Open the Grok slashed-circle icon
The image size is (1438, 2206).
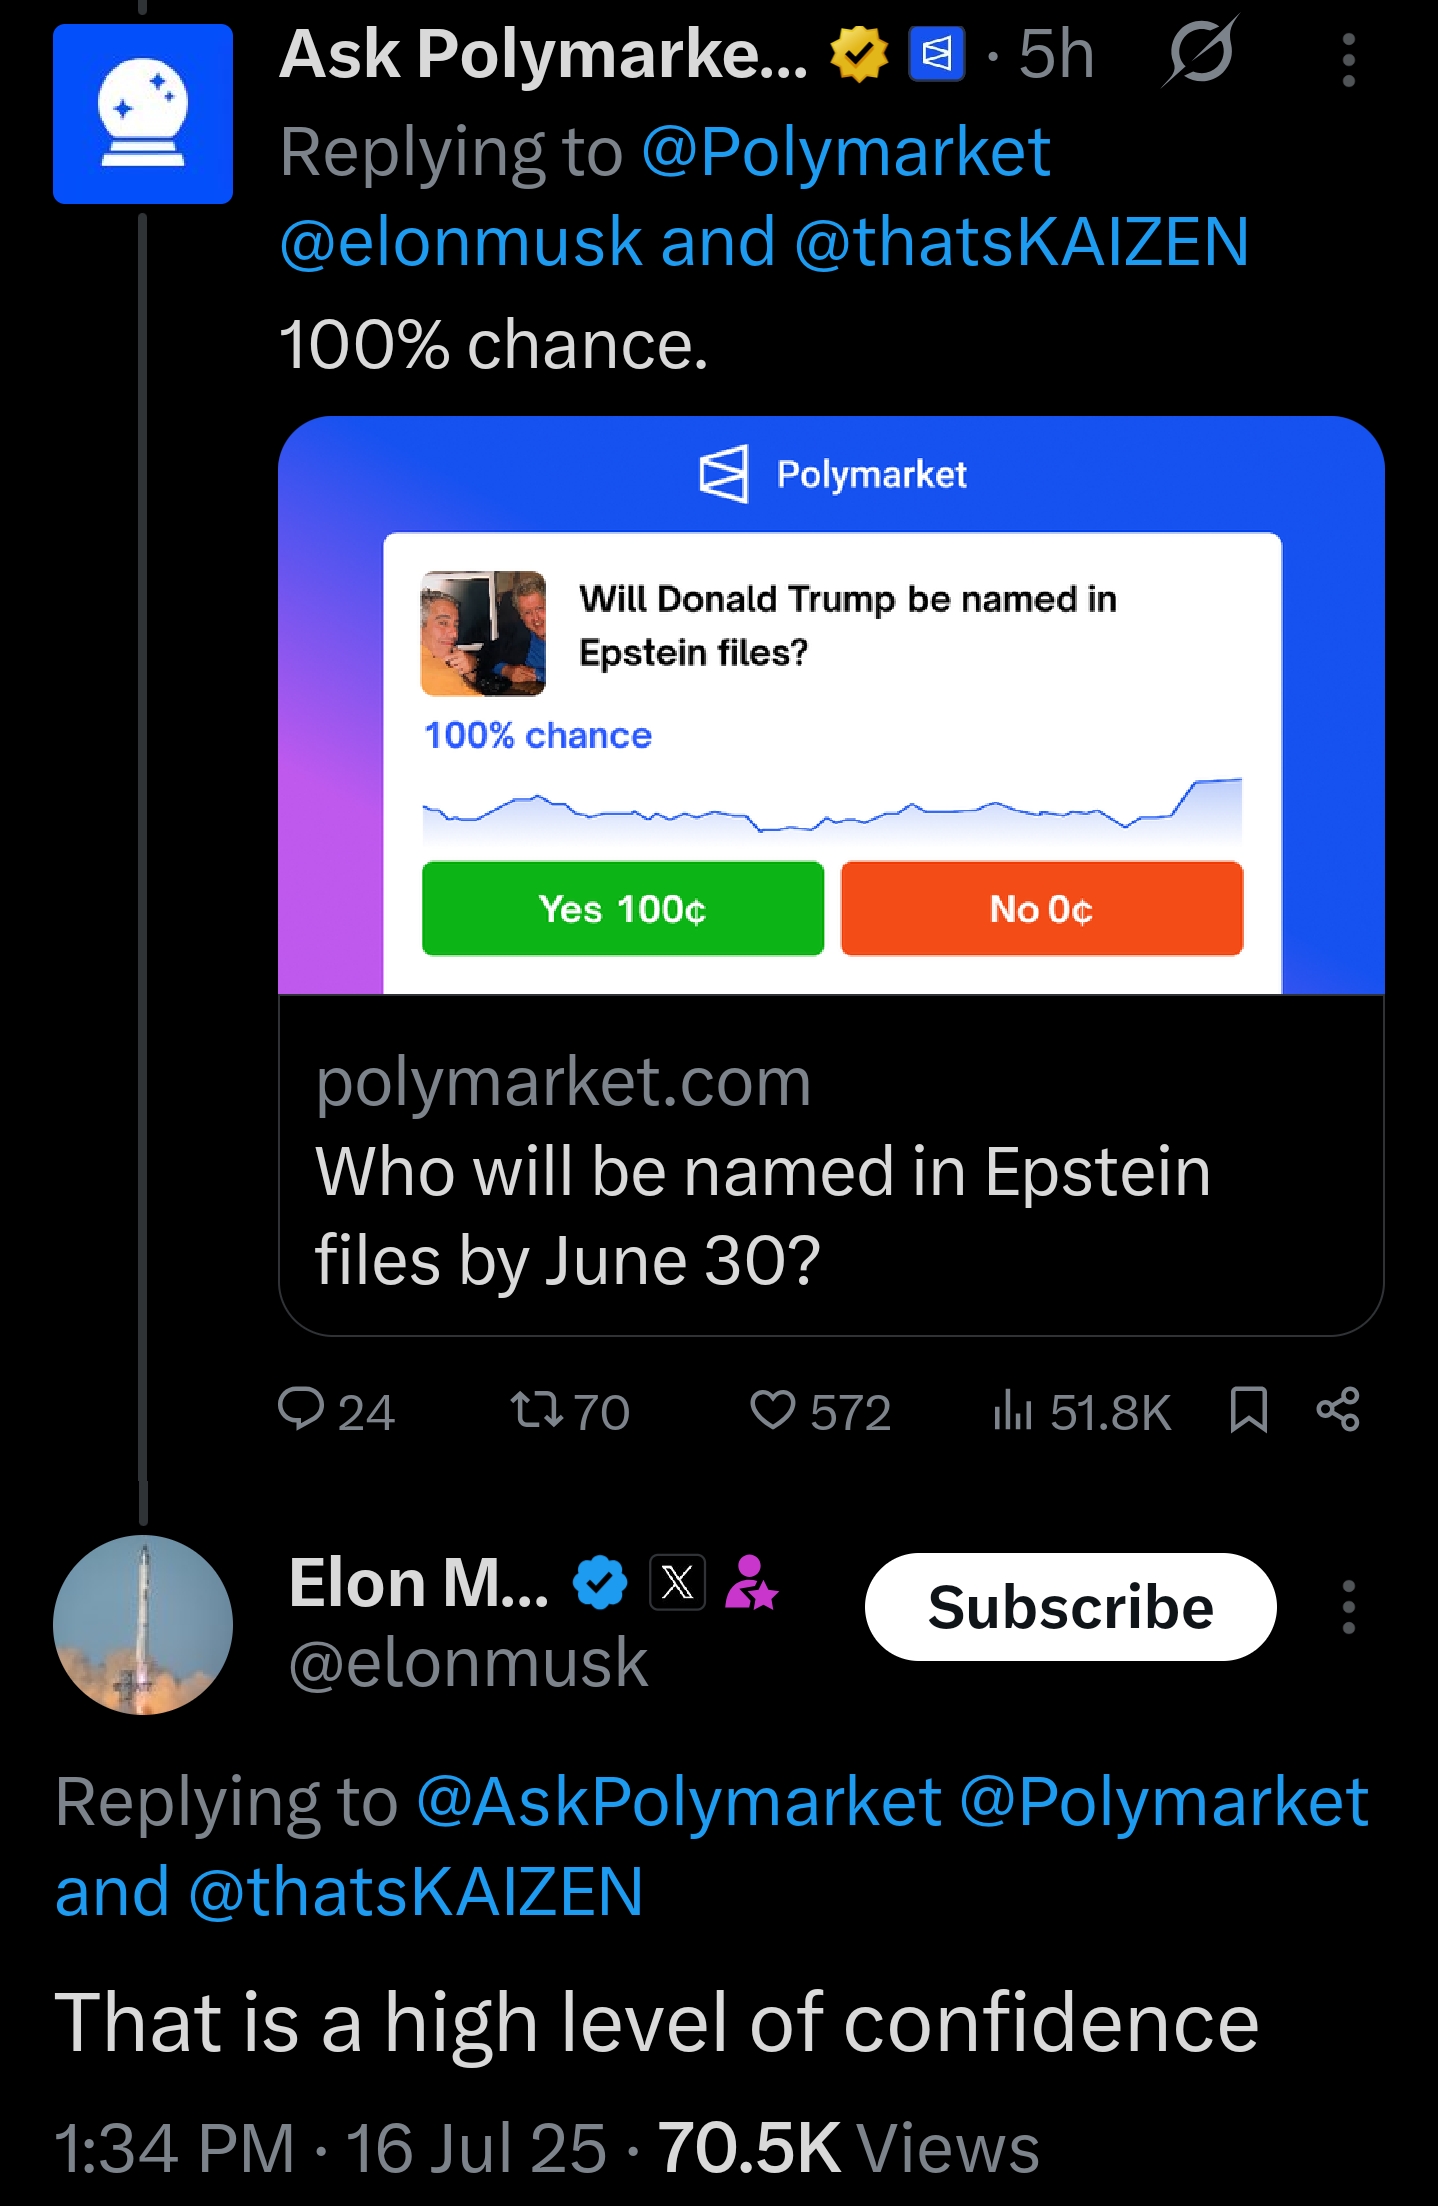click(1199, 52)
